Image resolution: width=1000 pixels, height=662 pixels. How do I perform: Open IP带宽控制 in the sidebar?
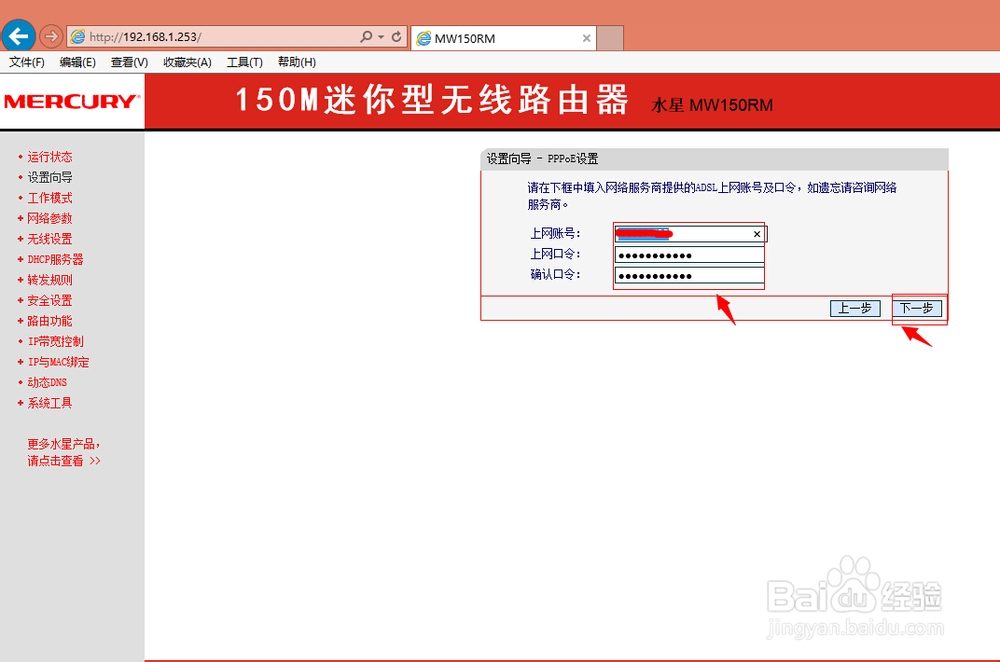pos(55,341)
